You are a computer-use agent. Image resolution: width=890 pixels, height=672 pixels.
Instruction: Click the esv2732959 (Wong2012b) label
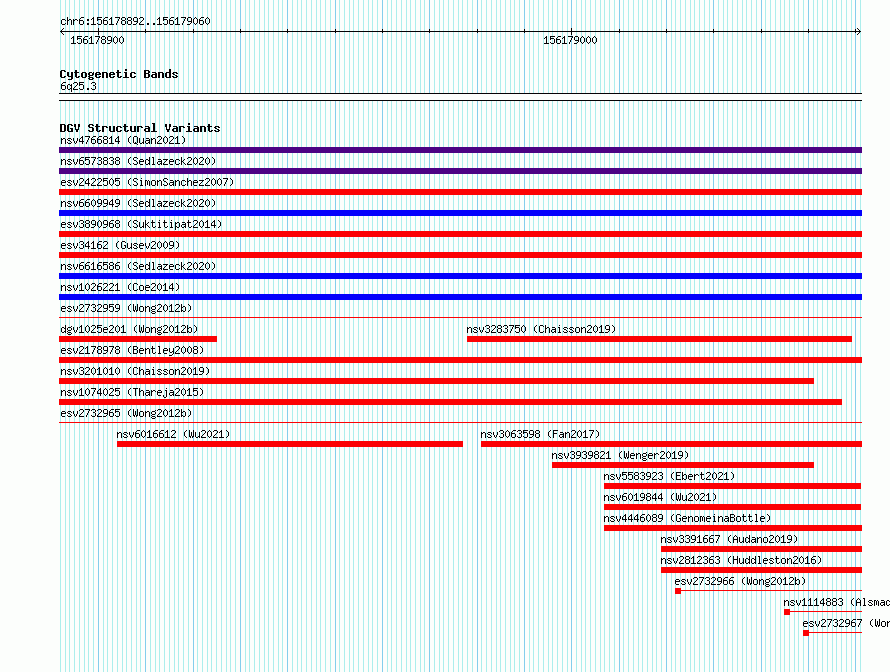click(x=126, y=308)
